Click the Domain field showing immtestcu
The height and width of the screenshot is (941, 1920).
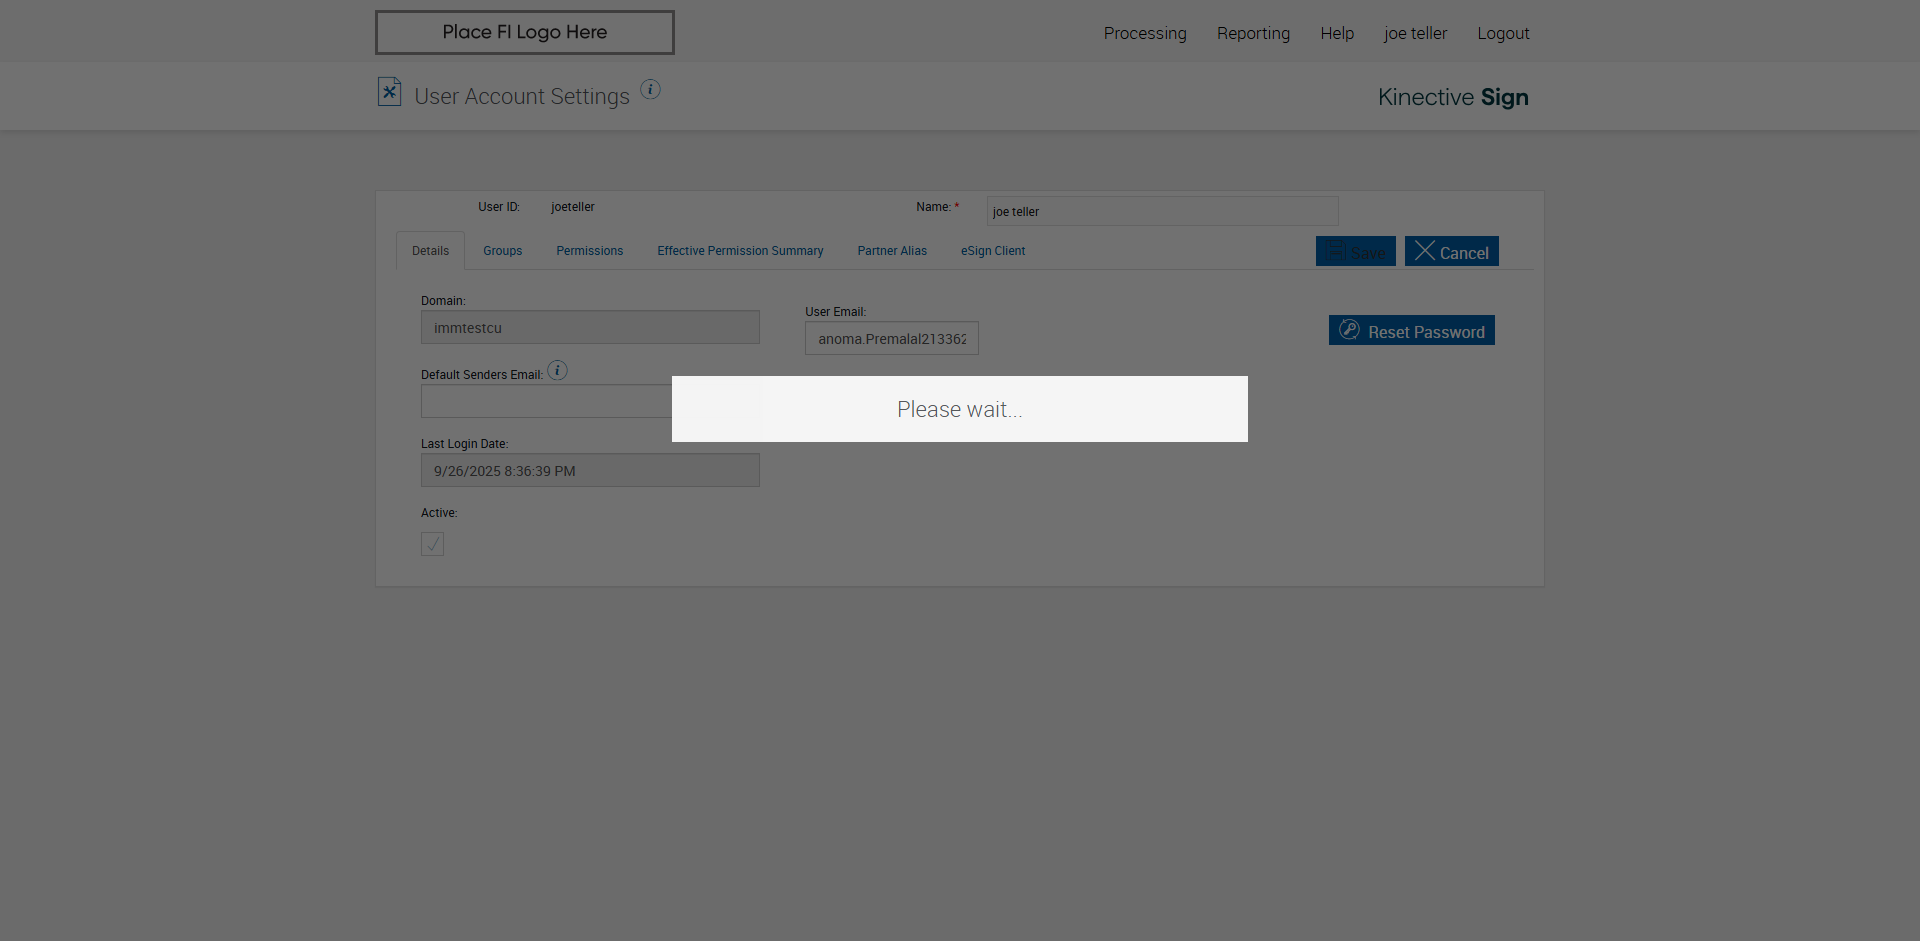point(590,327)
